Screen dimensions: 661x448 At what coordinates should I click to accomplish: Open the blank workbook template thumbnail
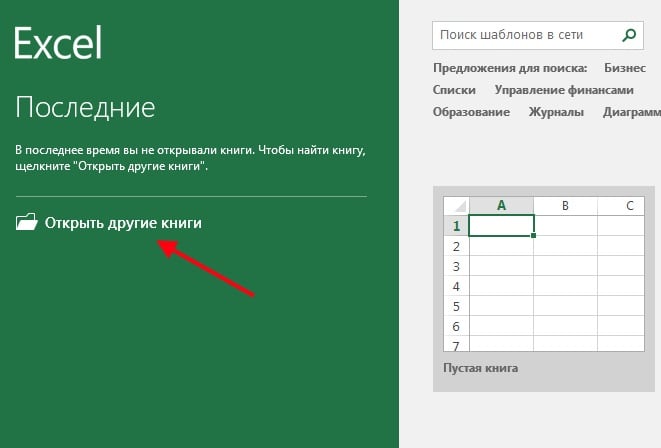pyautogui.click(x=543, y=274)
